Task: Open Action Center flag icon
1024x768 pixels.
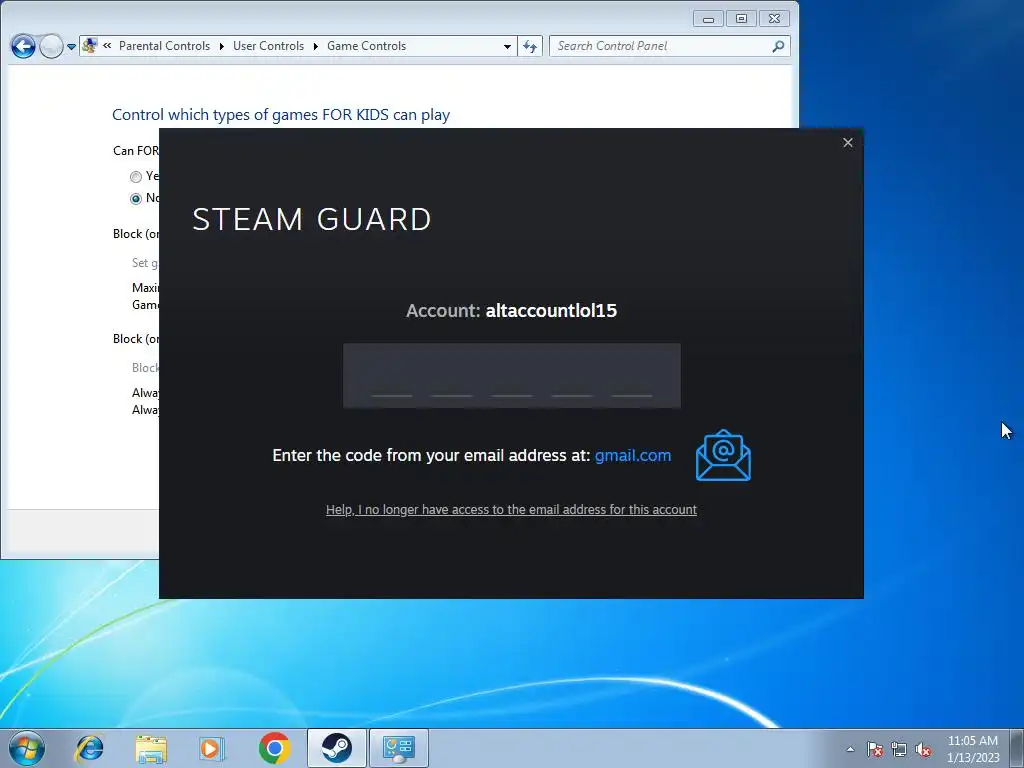Action: point(875,749)
